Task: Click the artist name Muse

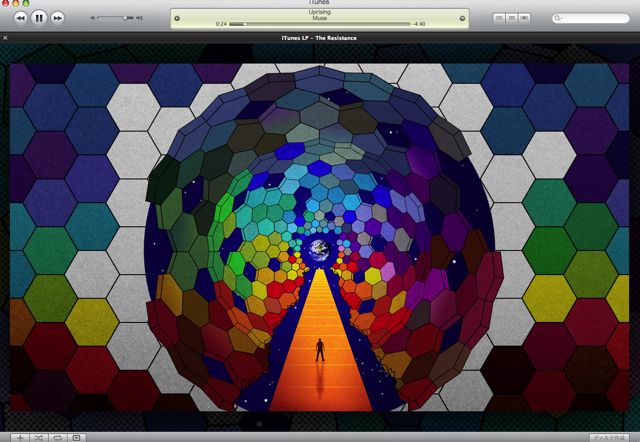Action: tap(320, 18)
